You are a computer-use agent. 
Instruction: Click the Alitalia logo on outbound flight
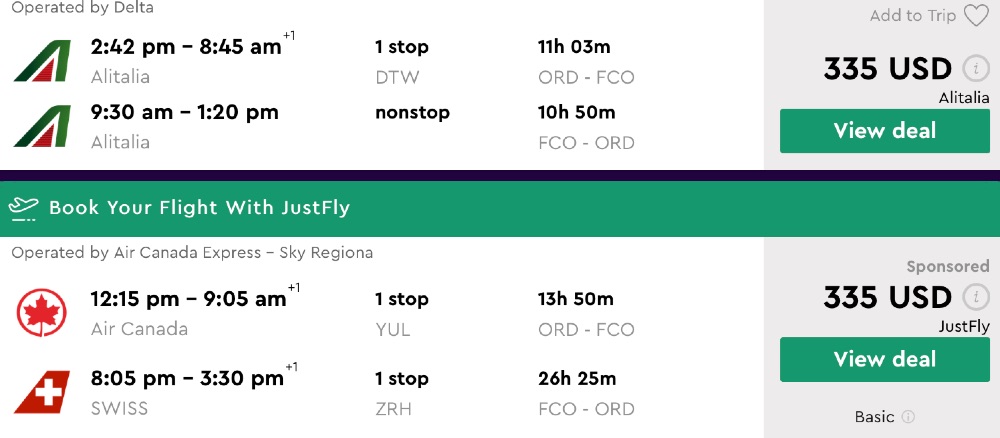pos(42,61)
